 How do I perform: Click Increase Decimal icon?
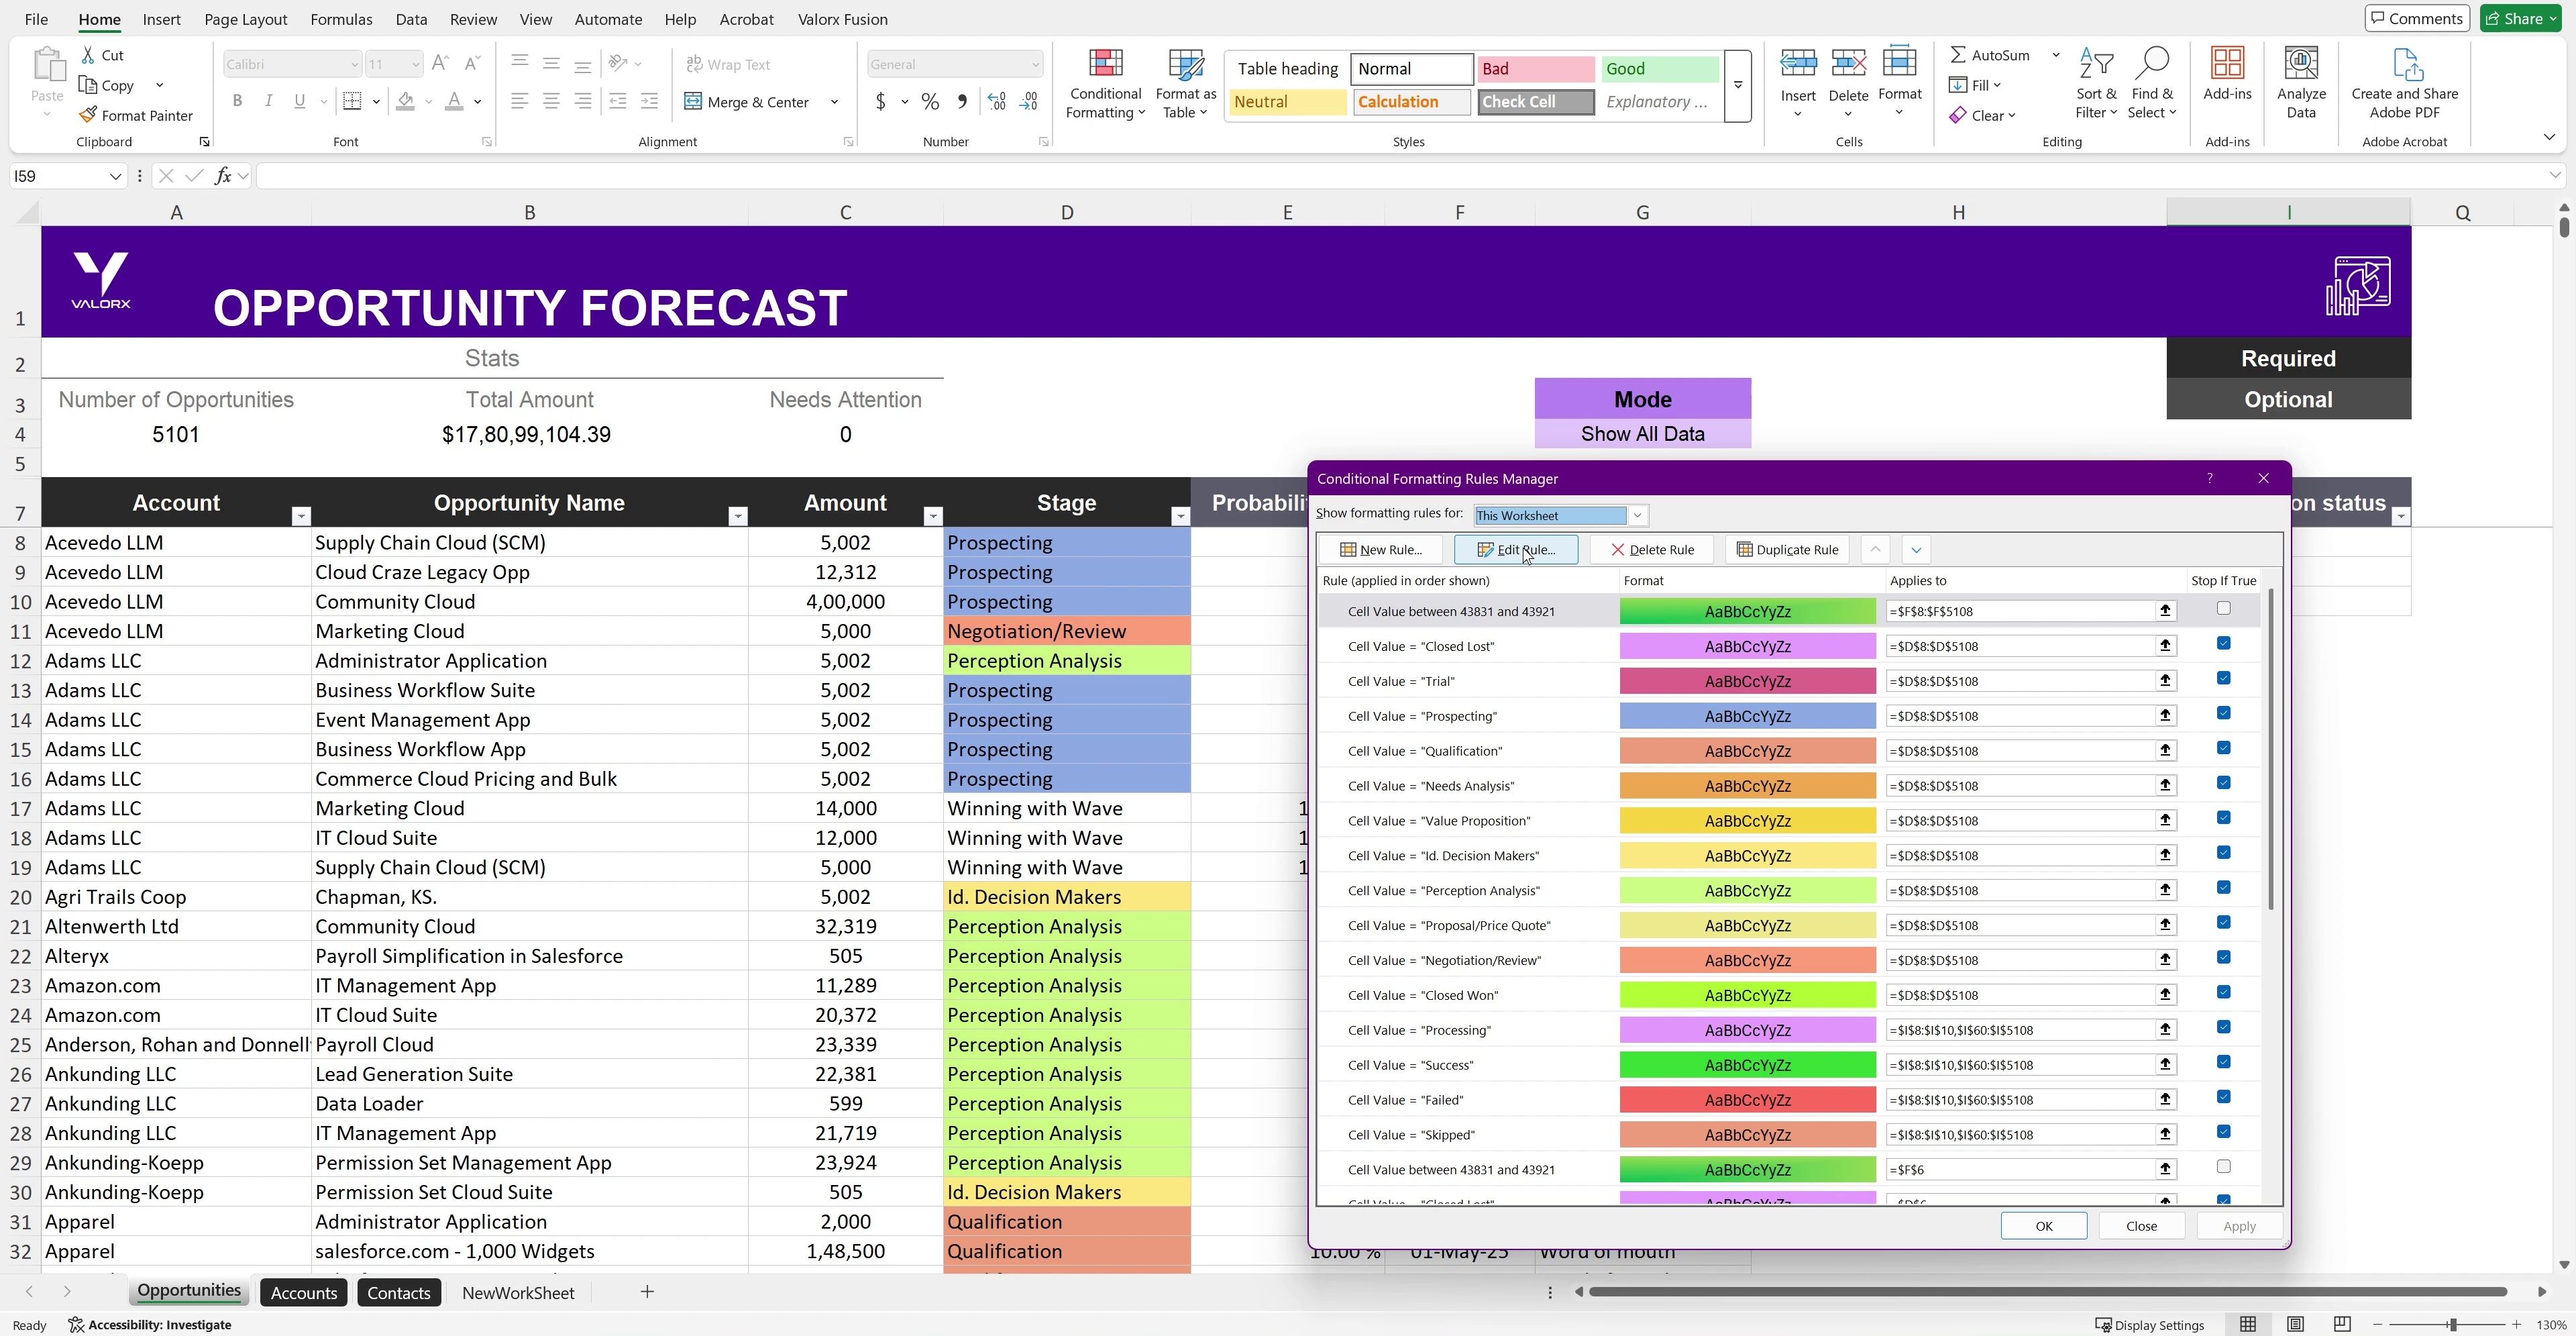pos(997,101)
